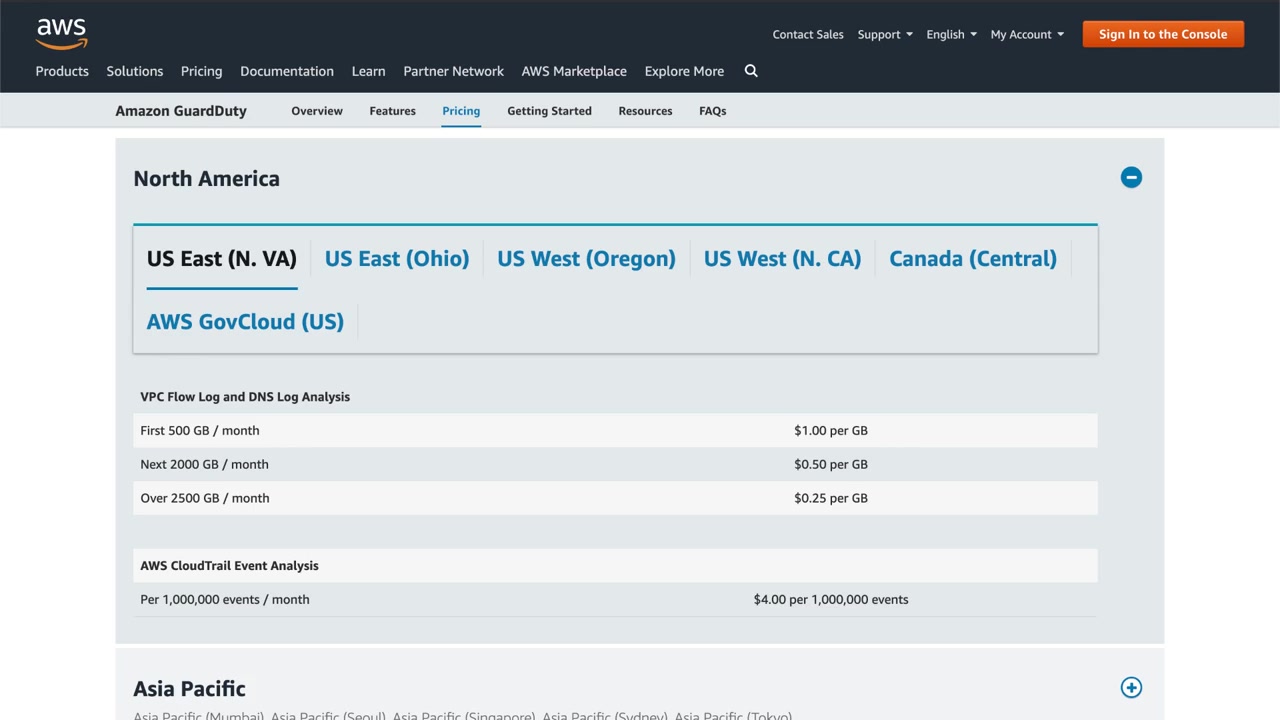Select the US West (Oregon) region tab
The height and width of the screenshot is (720, 1280).
coord(586,259)
